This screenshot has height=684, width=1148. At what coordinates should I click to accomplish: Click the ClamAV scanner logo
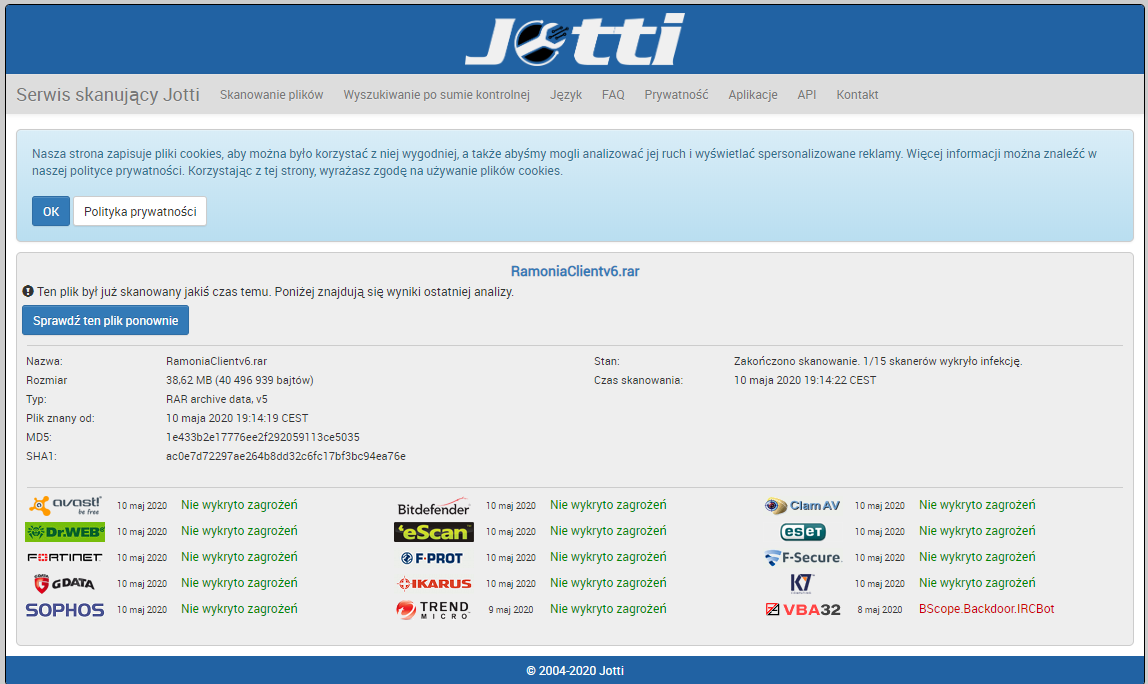(x=802, y=506)
